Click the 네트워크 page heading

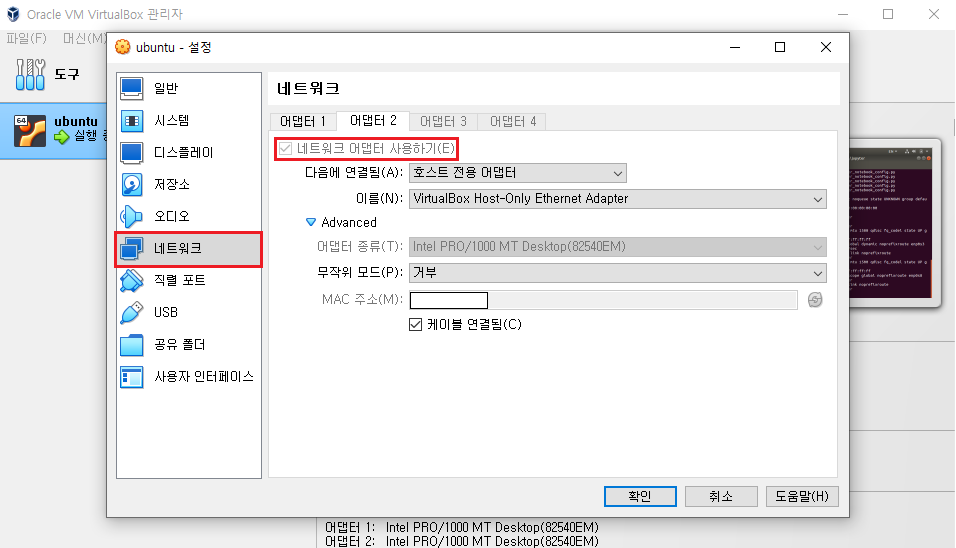pos(309,88)
